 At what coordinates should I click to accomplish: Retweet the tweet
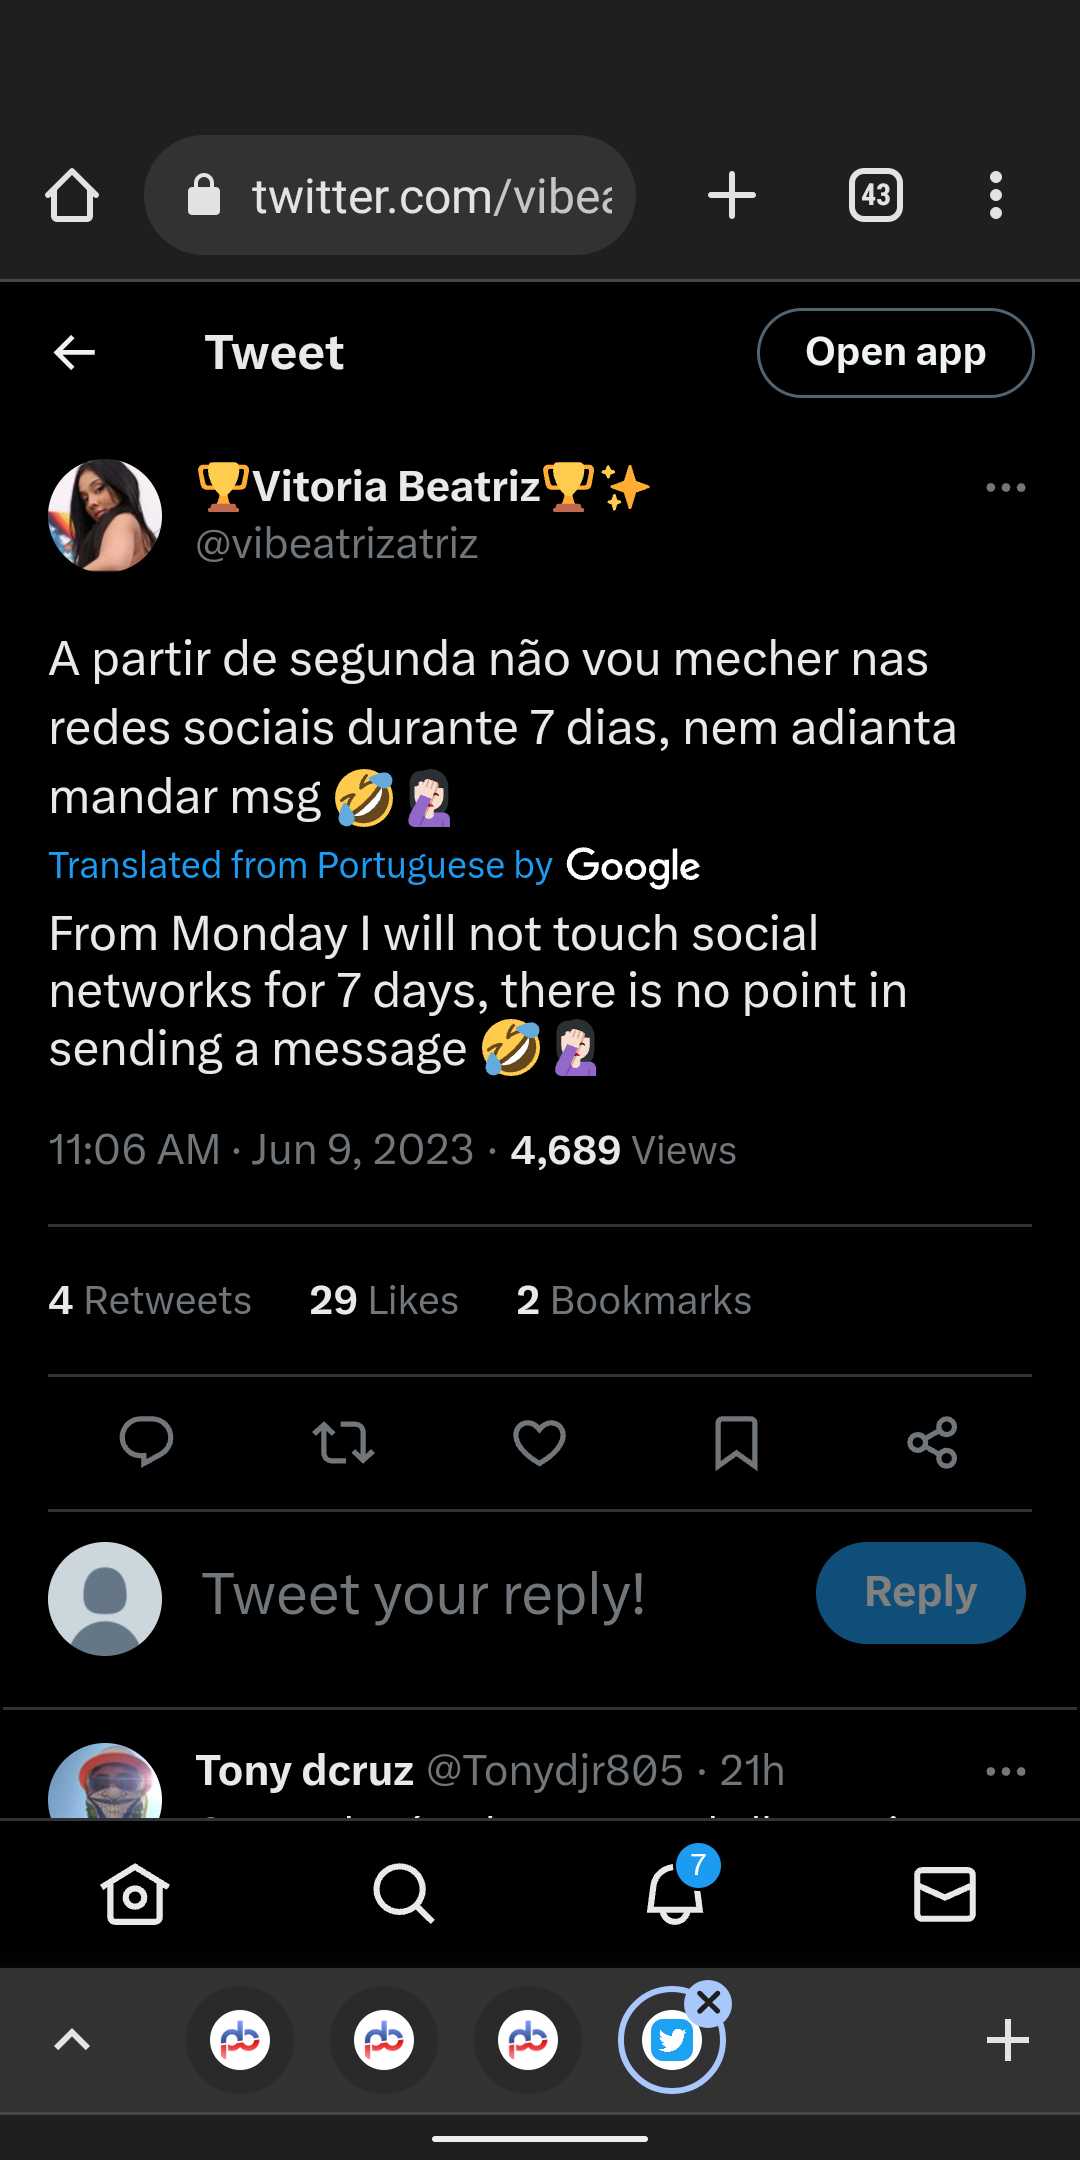point(343,1442)
